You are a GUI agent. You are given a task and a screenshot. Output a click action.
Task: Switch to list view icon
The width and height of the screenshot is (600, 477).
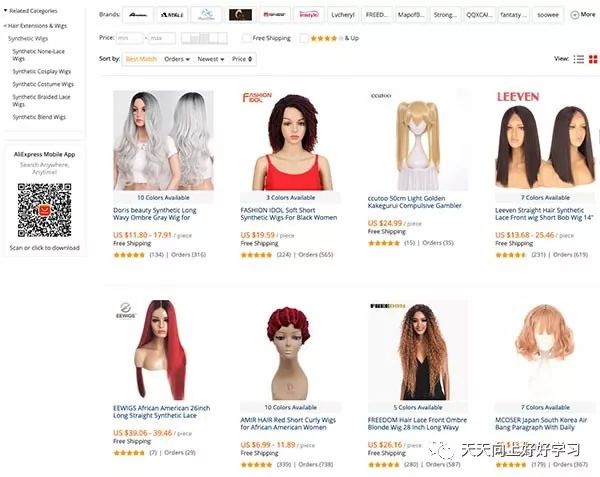tap(579, 59)
